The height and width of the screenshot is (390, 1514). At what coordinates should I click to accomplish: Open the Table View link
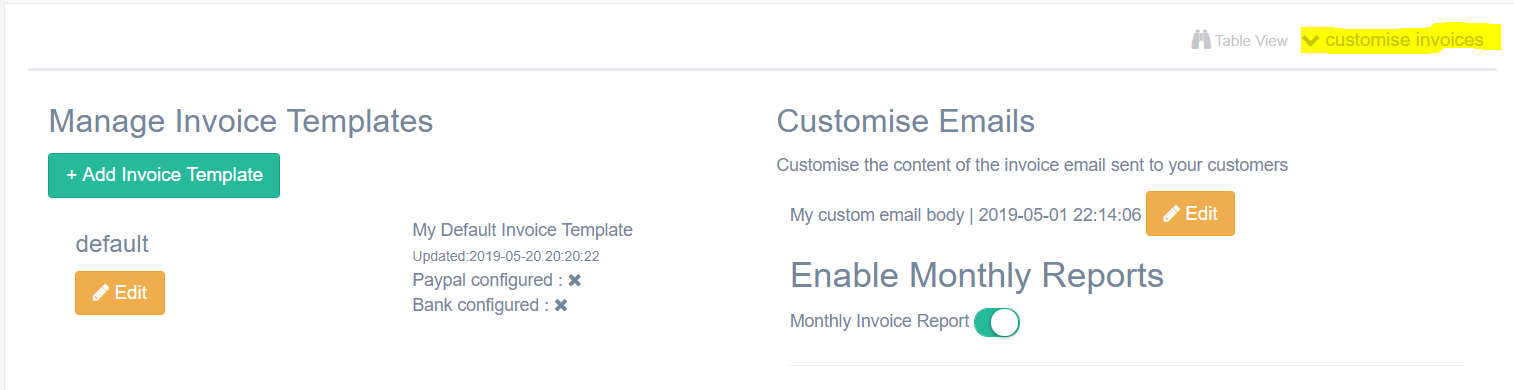point(1251,41)
